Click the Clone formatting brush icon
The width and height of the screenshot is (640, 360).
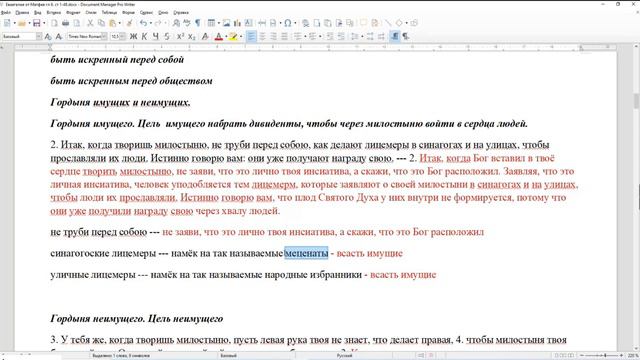(129, 23)
